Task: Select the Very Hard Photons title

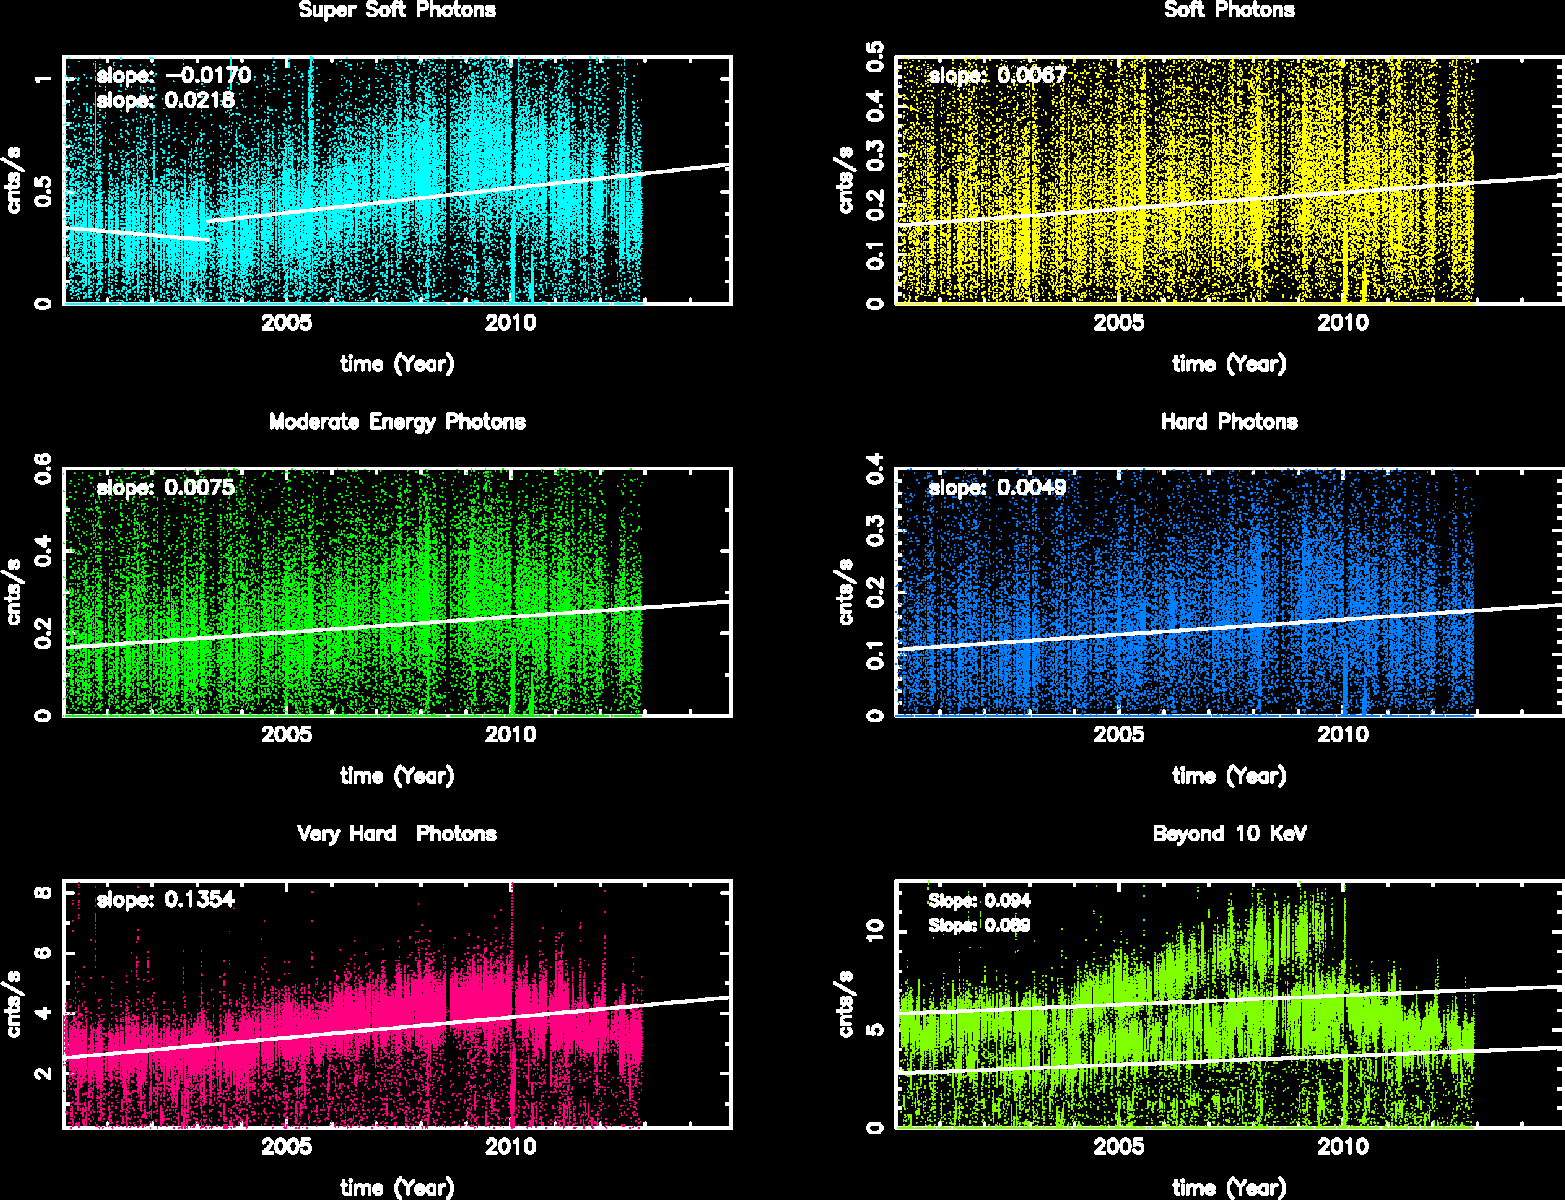Action: coord(397,834)
